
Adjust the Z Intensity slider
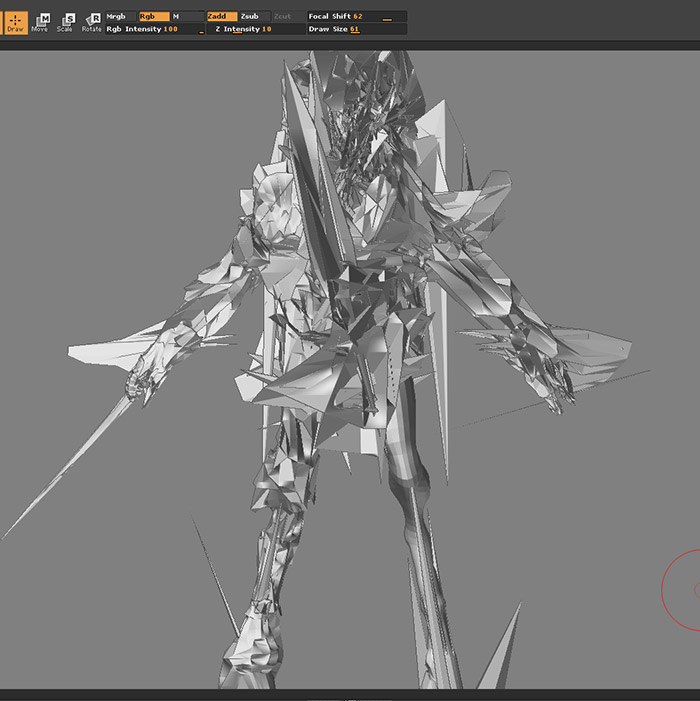256,29
